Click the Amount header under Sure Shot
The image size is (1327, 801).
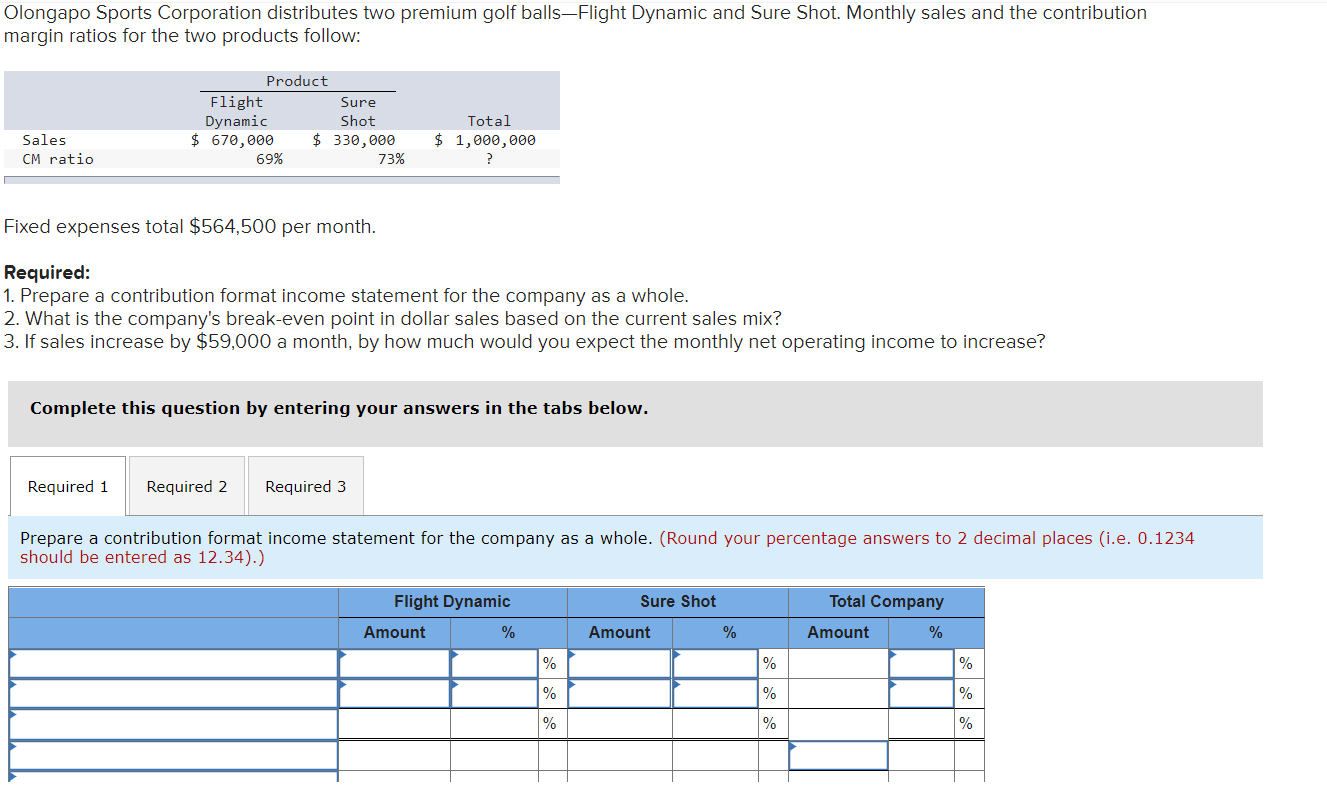(x=619, y=632)
